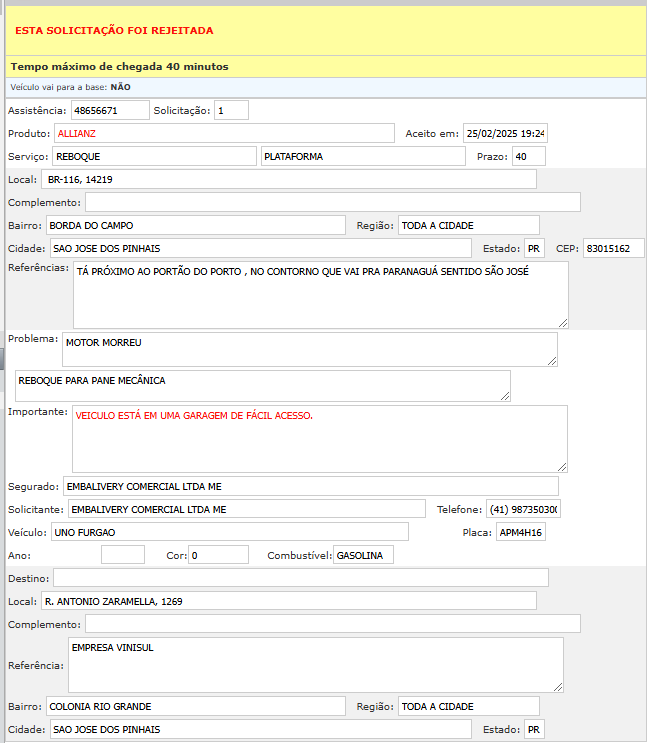This screenshot has height=743, width=647.
Task: Click the Prazo field with value 40
Action: pyautogui.click(x=528, y=156)
